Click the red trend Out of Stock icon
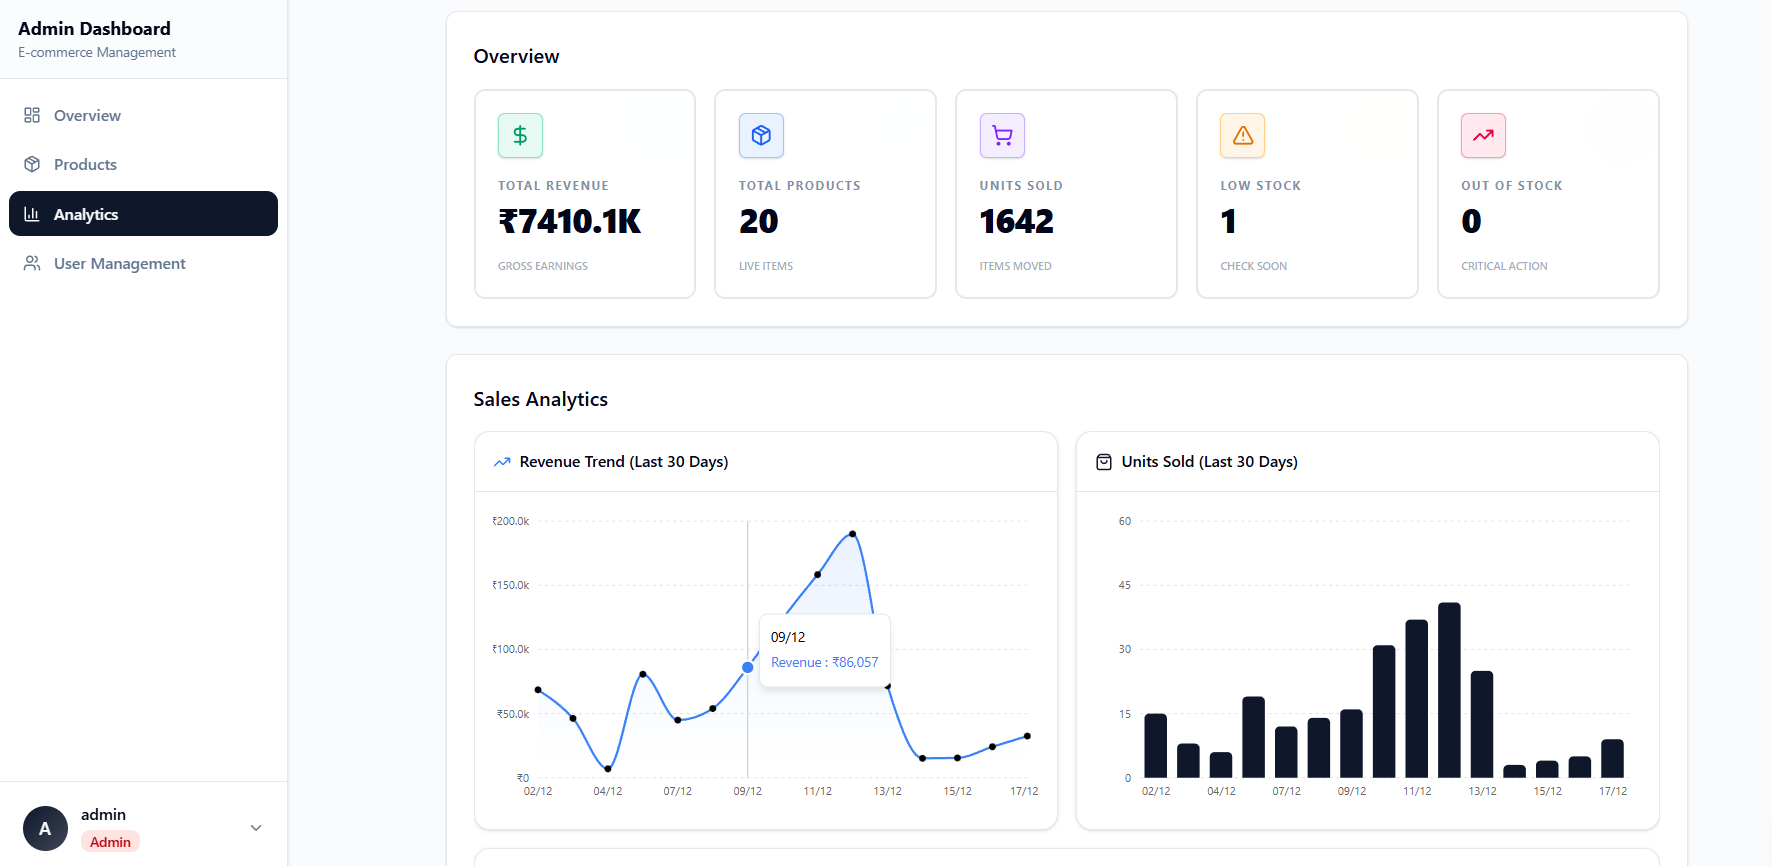Image resolution: width=1772 pixels, height=866 pixels. [1483, 135]
